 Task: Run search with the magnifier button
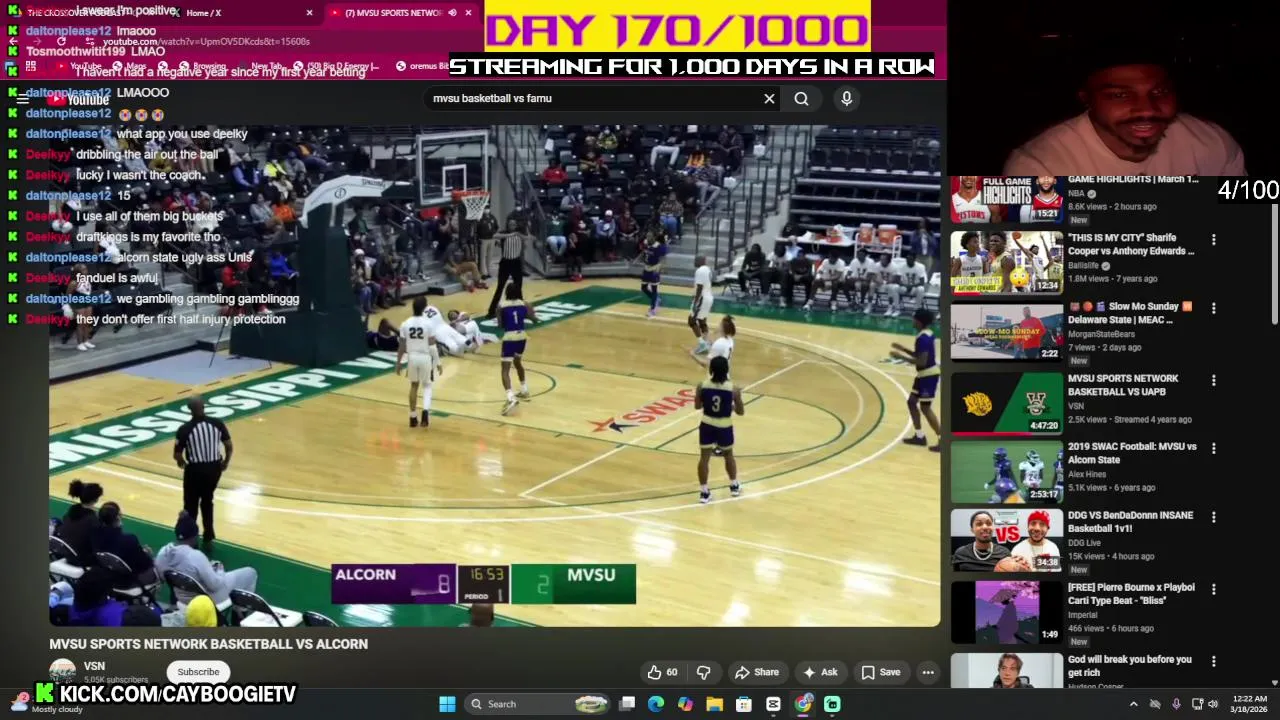click(x=801, y=99)
